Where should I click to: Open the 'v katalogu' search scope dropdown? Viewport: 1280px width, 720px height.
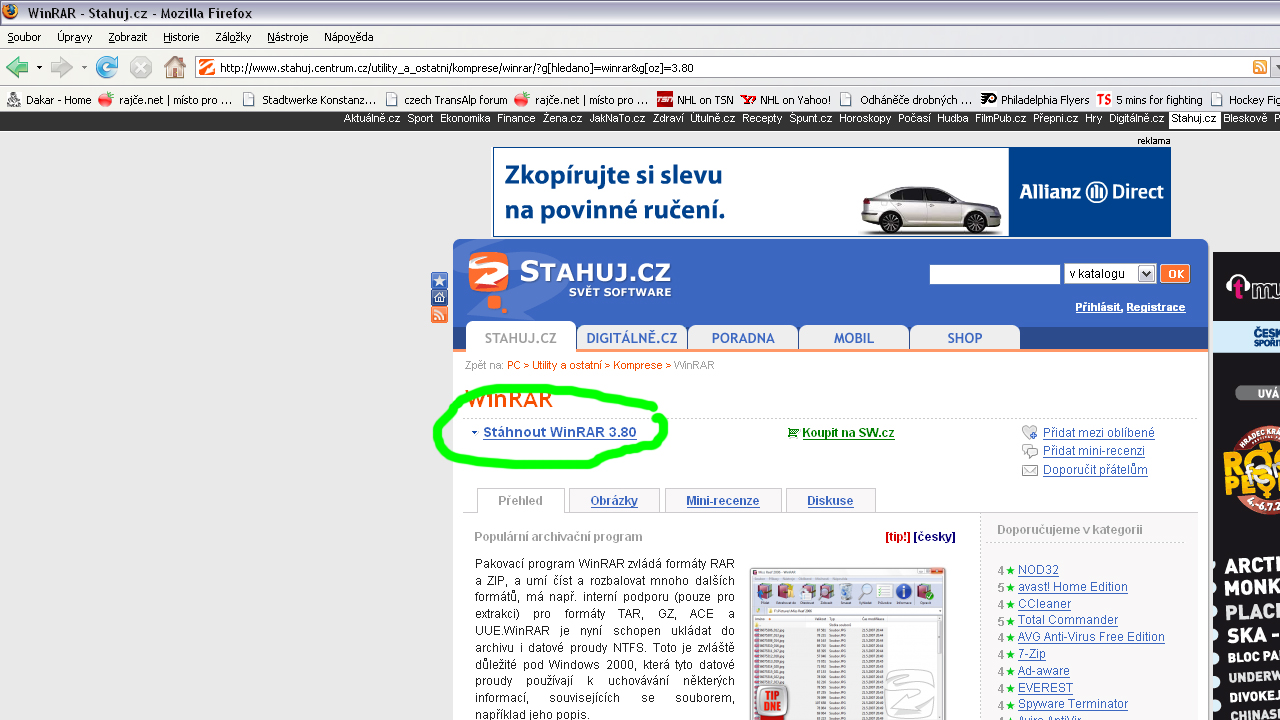click(1110, 274)
